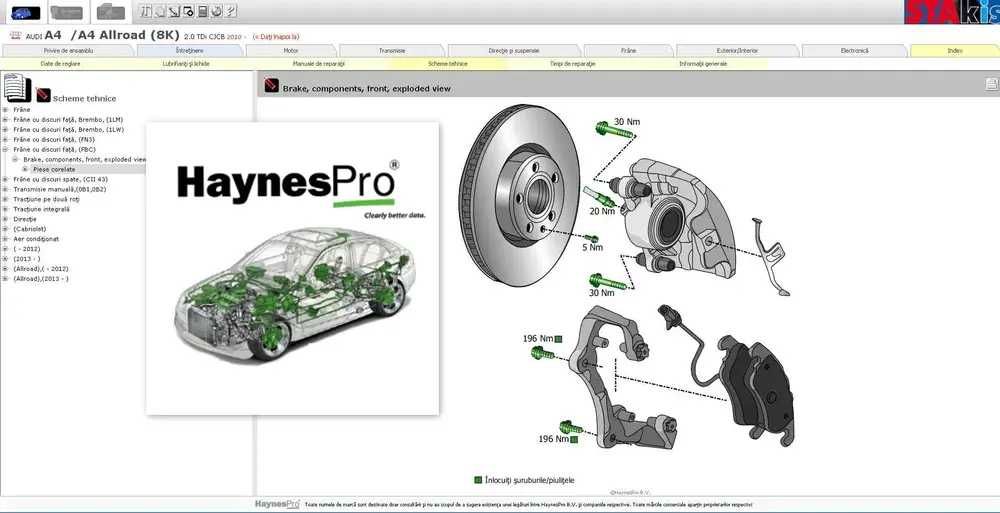Open the Exterior/Interior tab
Image resolution: width=1000 pixels, height=513 pixels.
[x=737, y=50]
